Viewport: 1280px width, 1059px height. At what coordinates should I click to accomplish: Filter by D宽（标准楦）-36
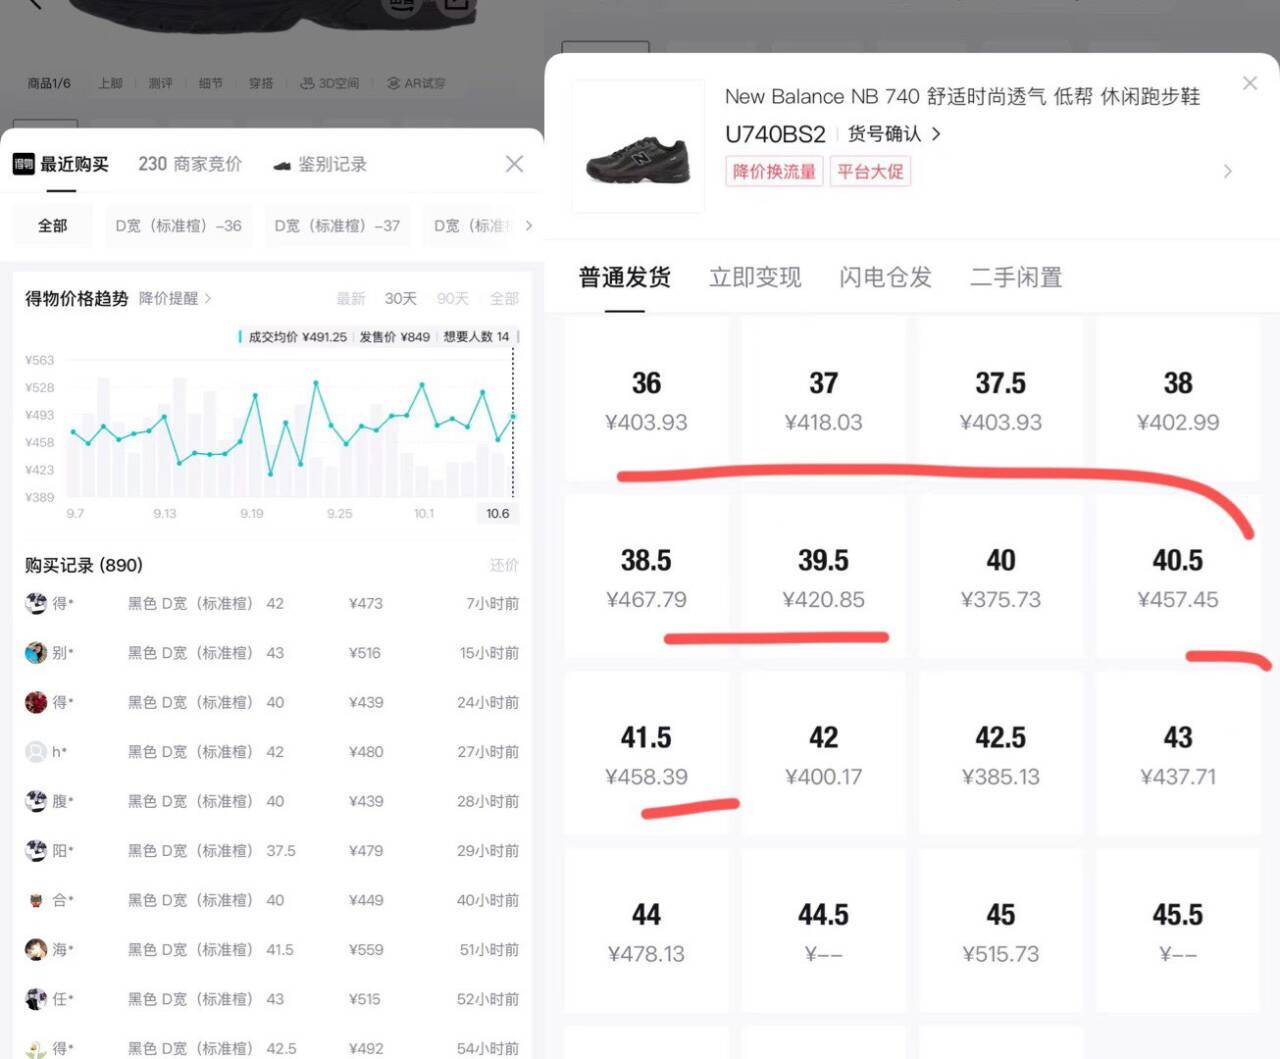(x=178, y=226)
